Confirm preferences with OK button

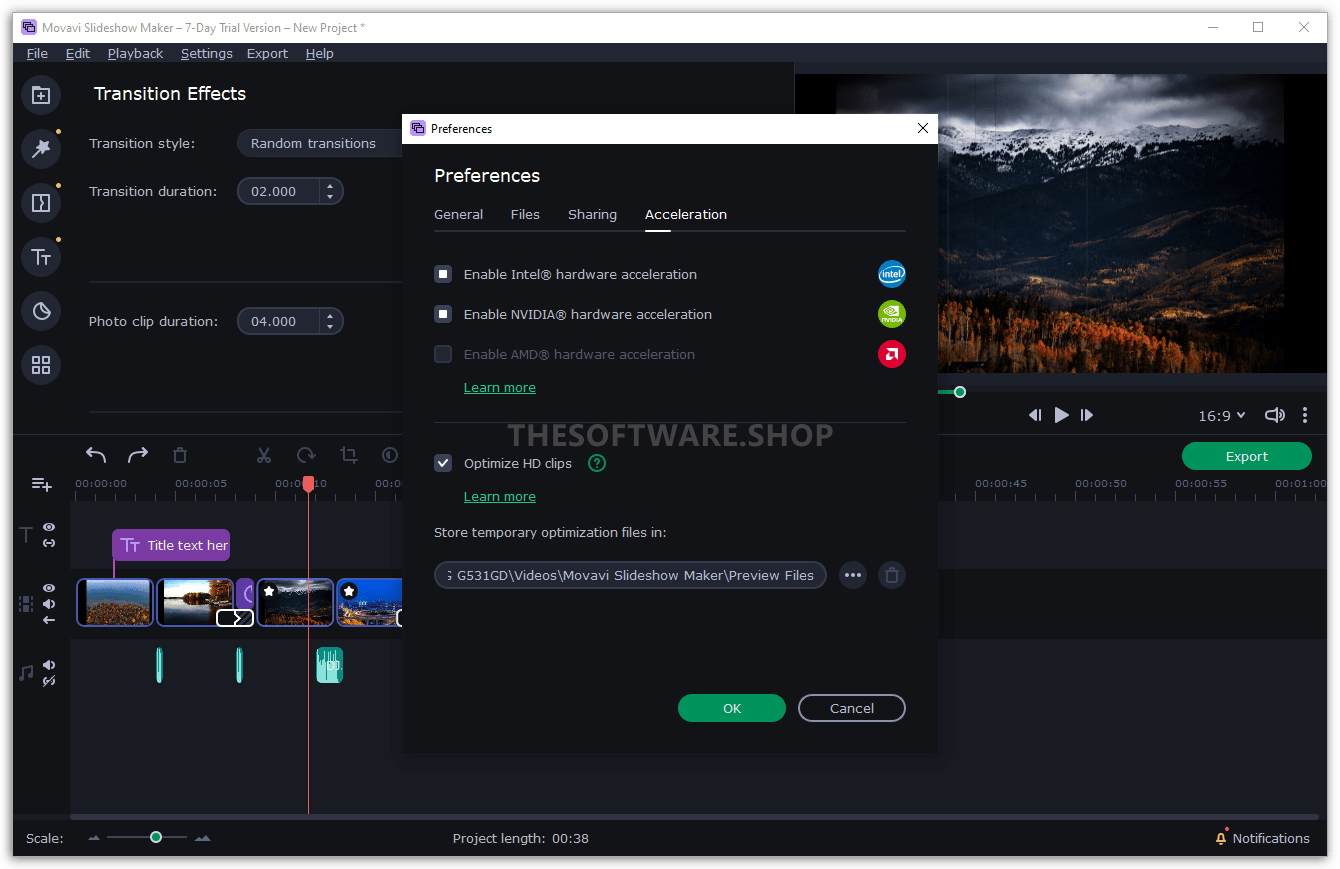click(x=732, y=708)
